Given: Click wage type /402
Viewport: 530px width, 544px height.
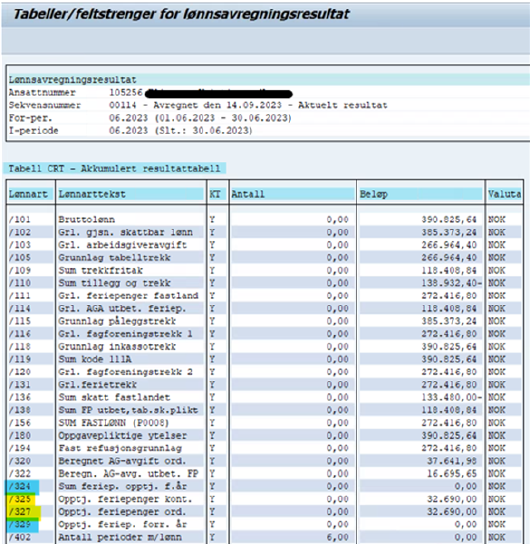Looking at the screenshot, I should (x=20, y=537).
